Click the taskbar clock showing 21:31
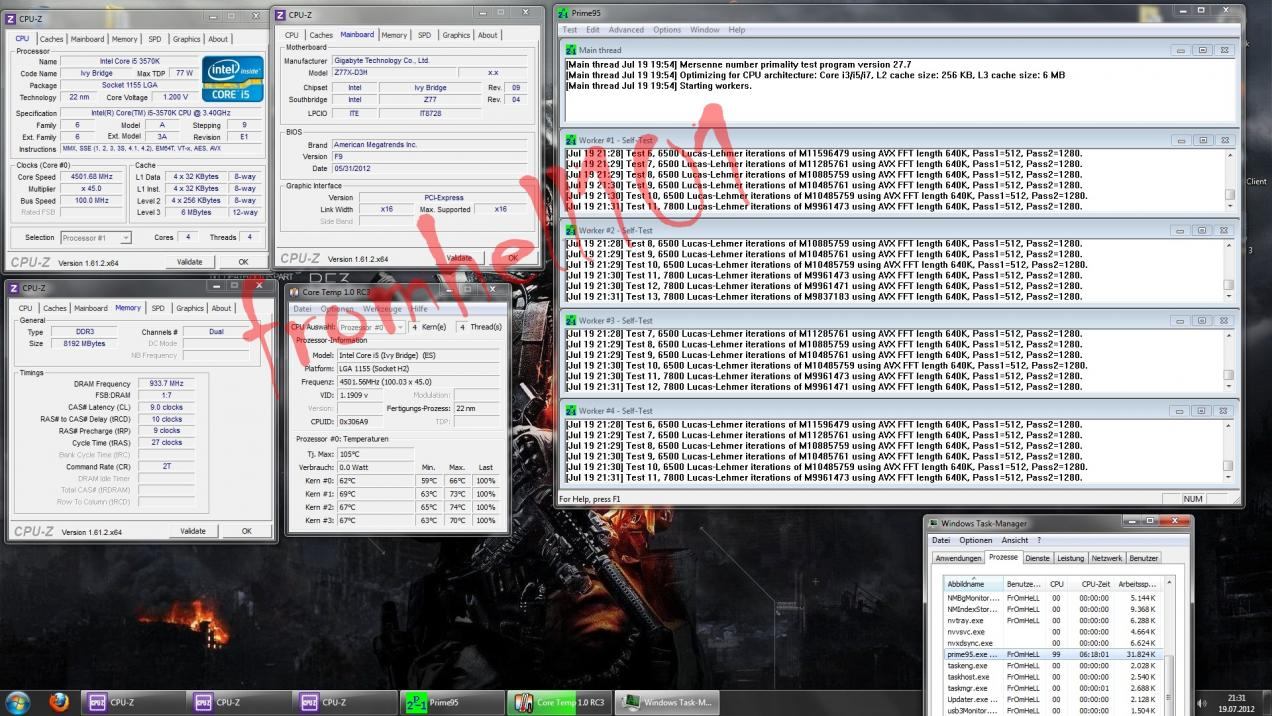The width and height of the screenshot is (1272, 716). (1237, 702)
